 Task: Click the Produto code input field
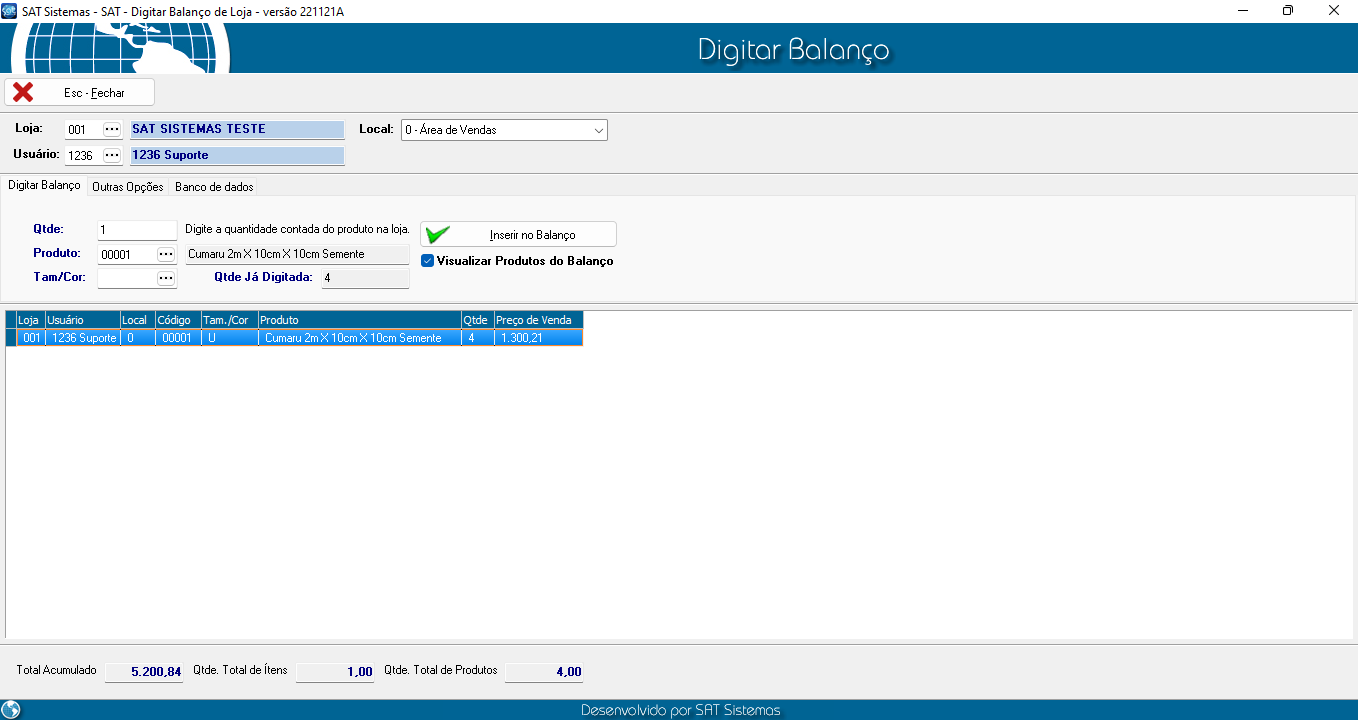click(126, 254)
